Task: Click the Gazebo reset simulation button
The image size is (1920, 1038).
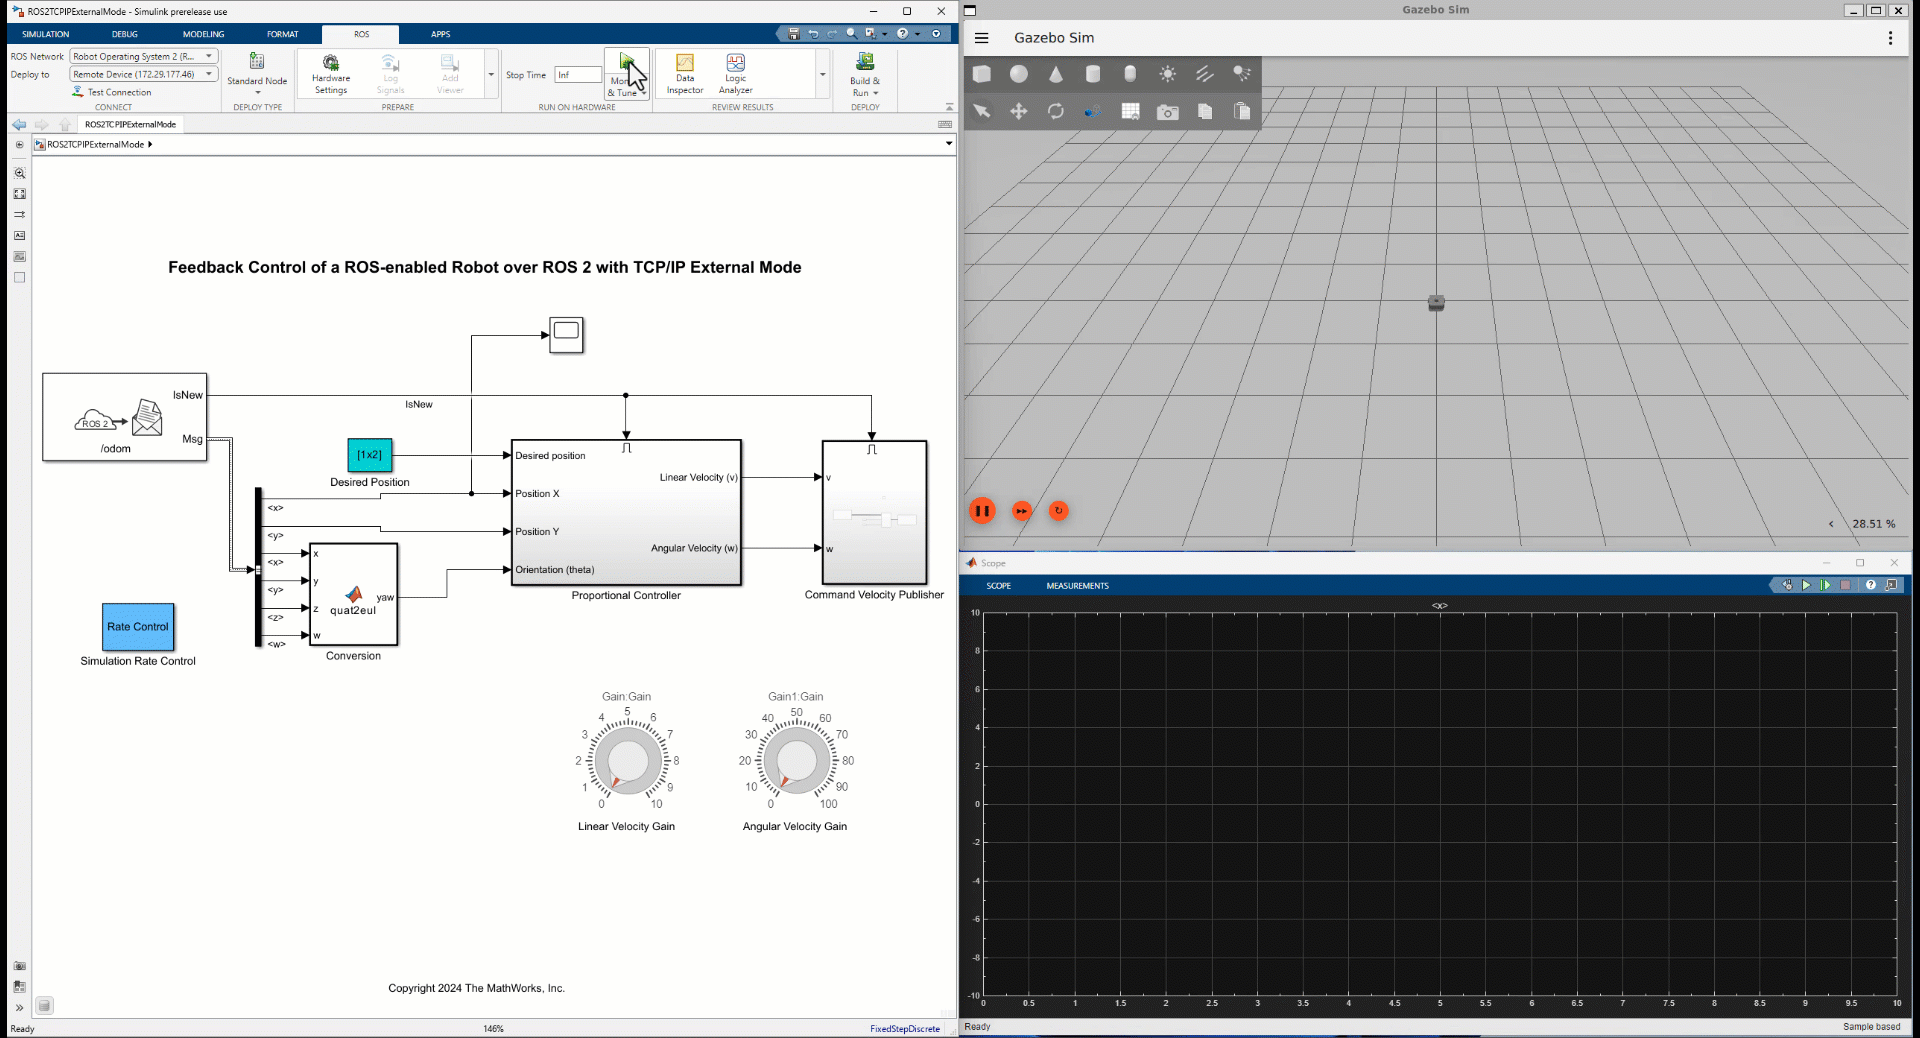Action: point(1058,511)
